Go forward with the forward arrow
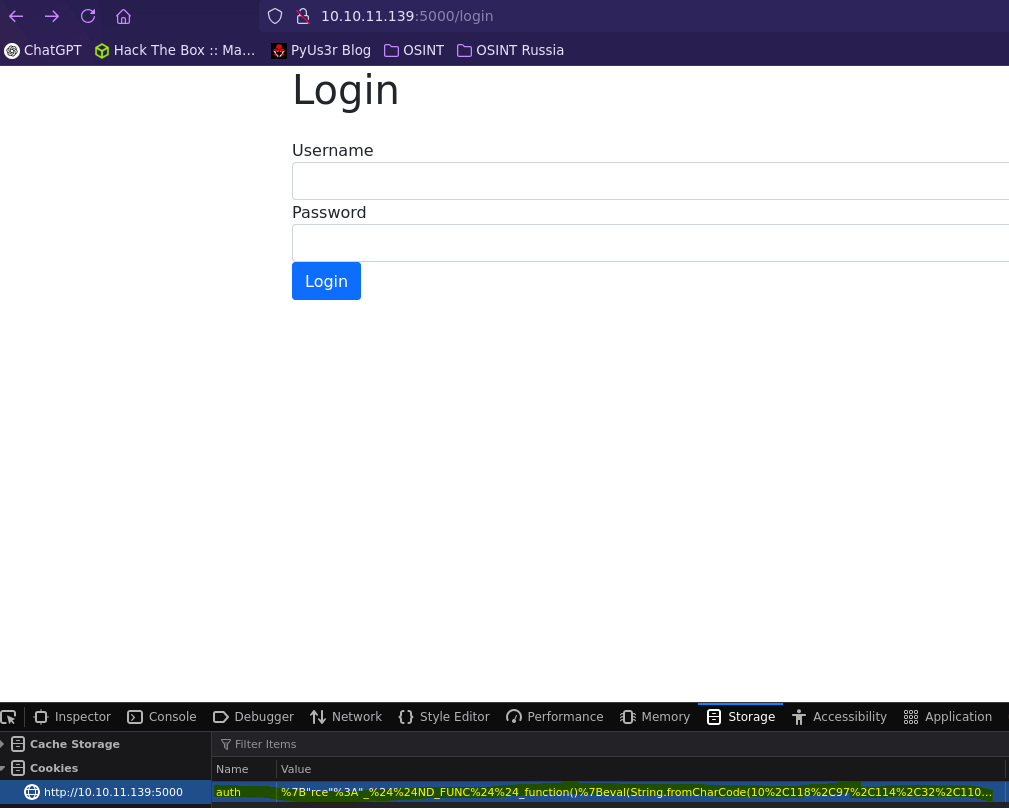Image resolution: width=1009 pixels, height=808 pixels. (52, 16)
